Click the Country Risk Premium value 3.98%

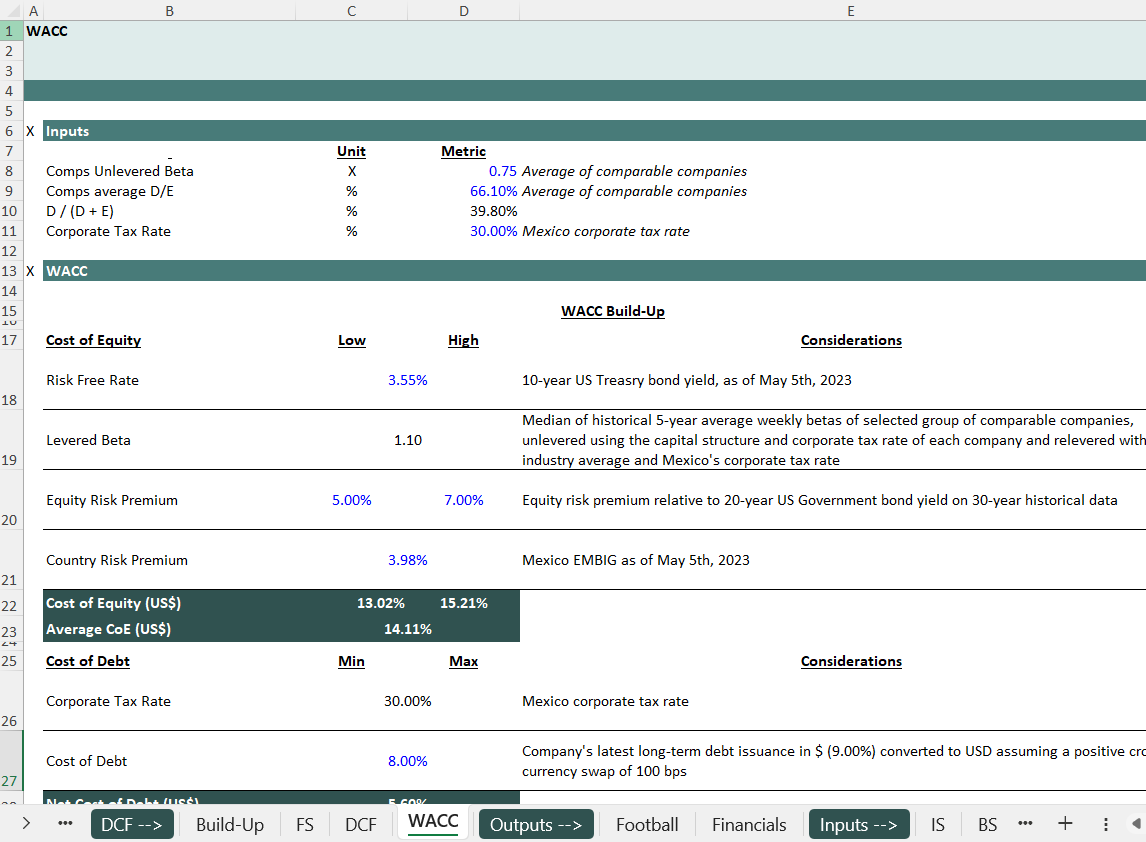(x=408, y=560)
